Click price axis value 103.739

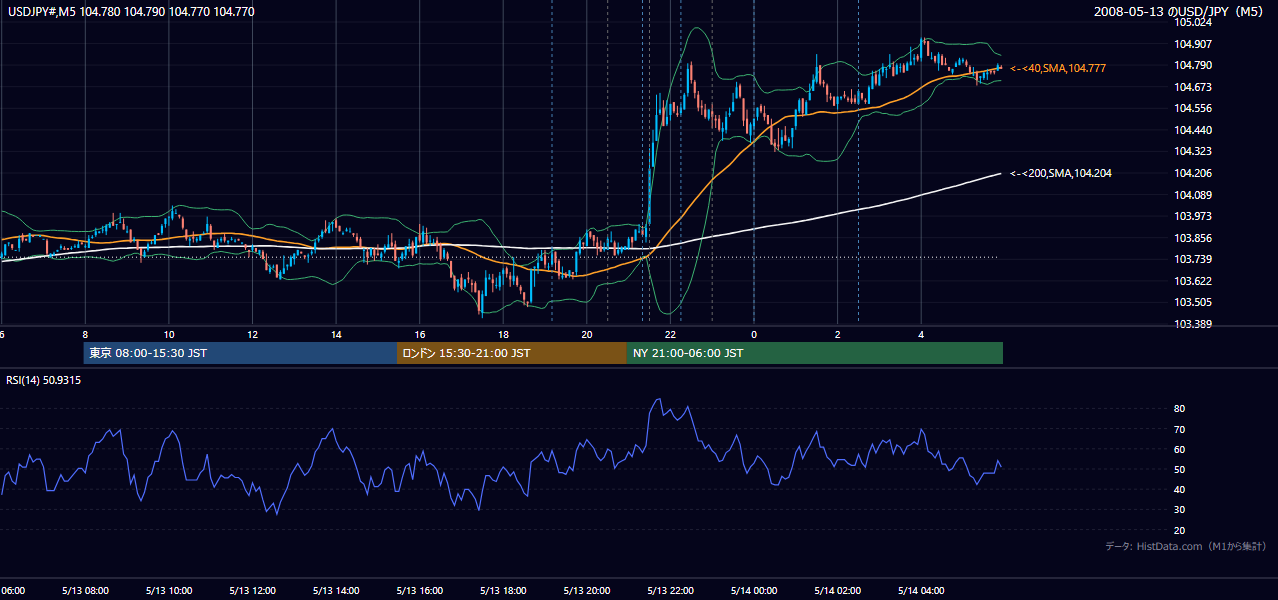1193,259
